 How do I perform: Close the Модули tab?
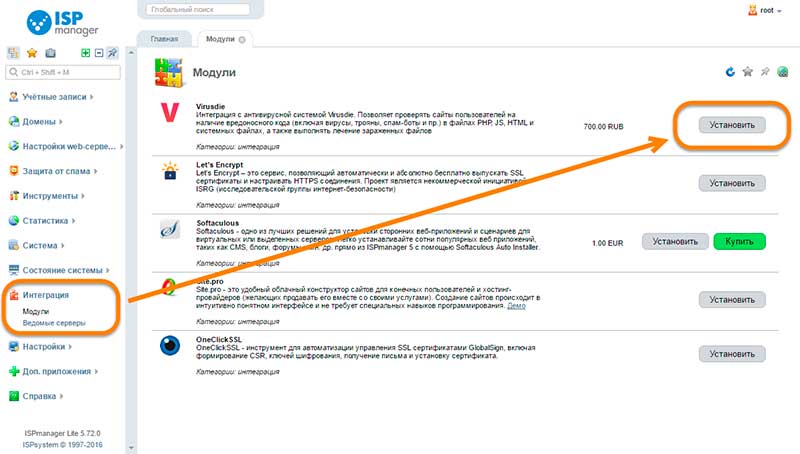click(242, 39)
